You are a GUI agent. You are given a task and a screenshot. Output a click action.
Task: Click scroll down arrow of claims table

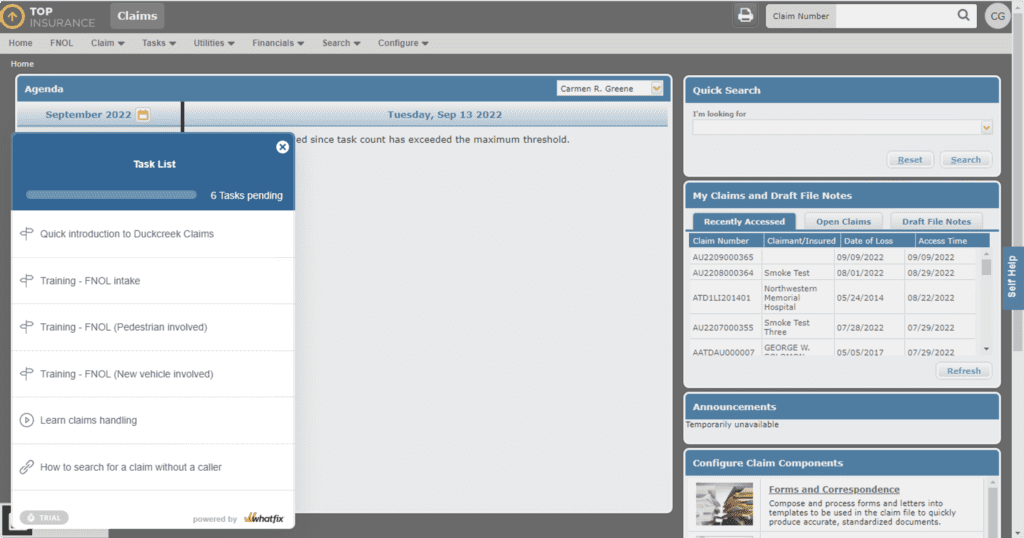[x=986, y=349]
